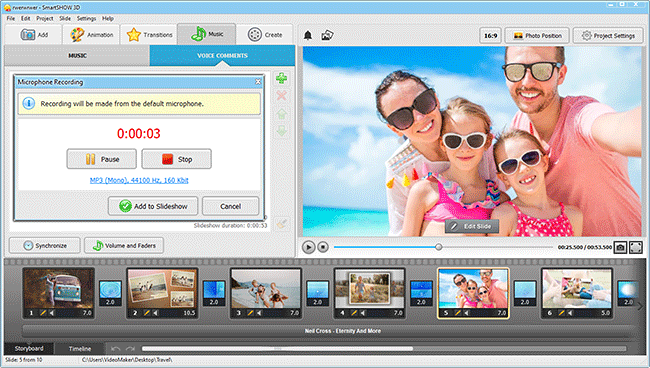
Task: Enter fullscreen preview mode
Action: point(635,247)
